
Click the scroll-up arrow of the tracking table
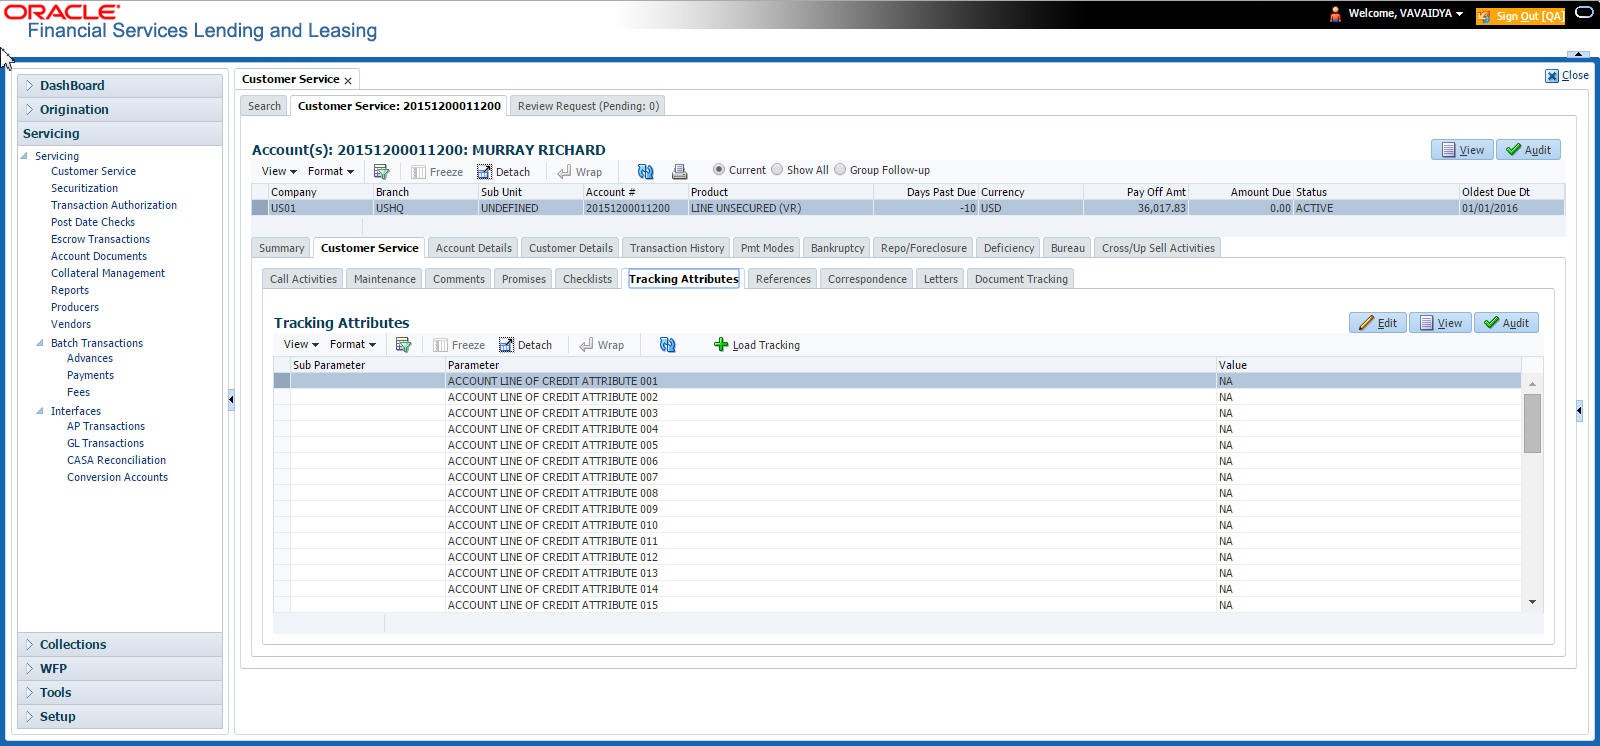coord(1532,384)
